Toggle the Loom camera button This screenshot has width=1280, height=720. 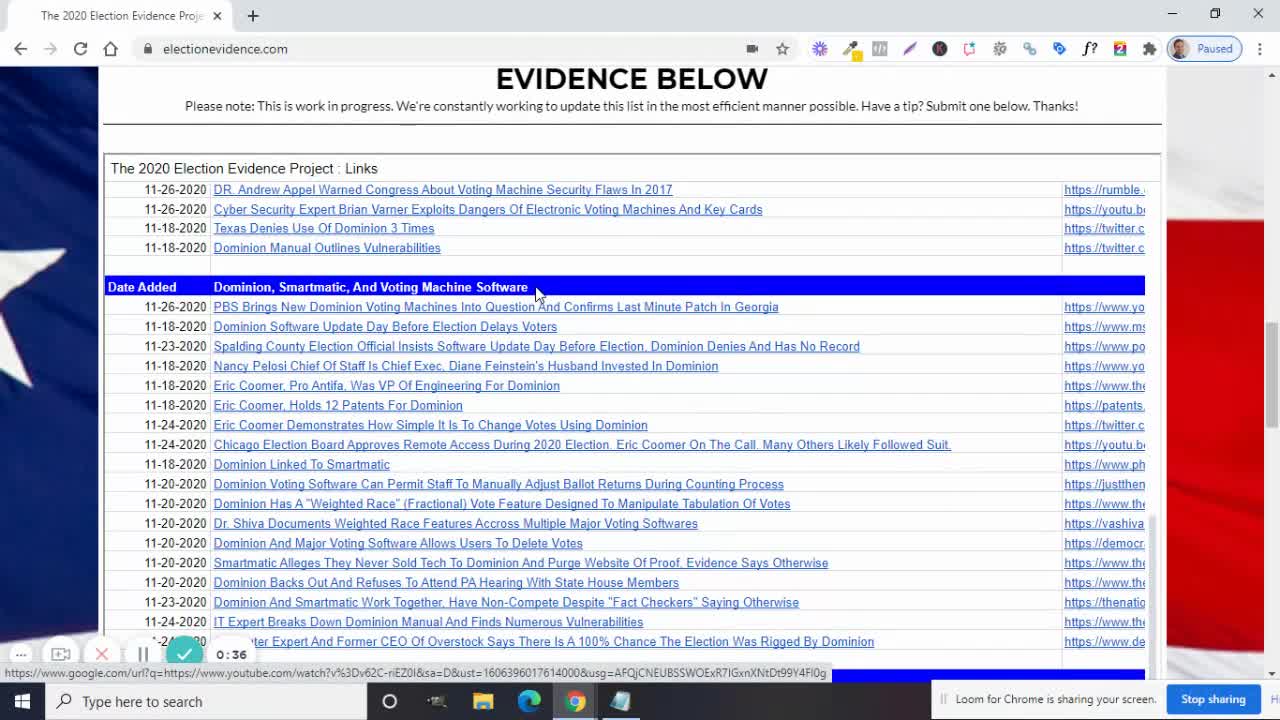pyautogui.click(x=61, y=654)
